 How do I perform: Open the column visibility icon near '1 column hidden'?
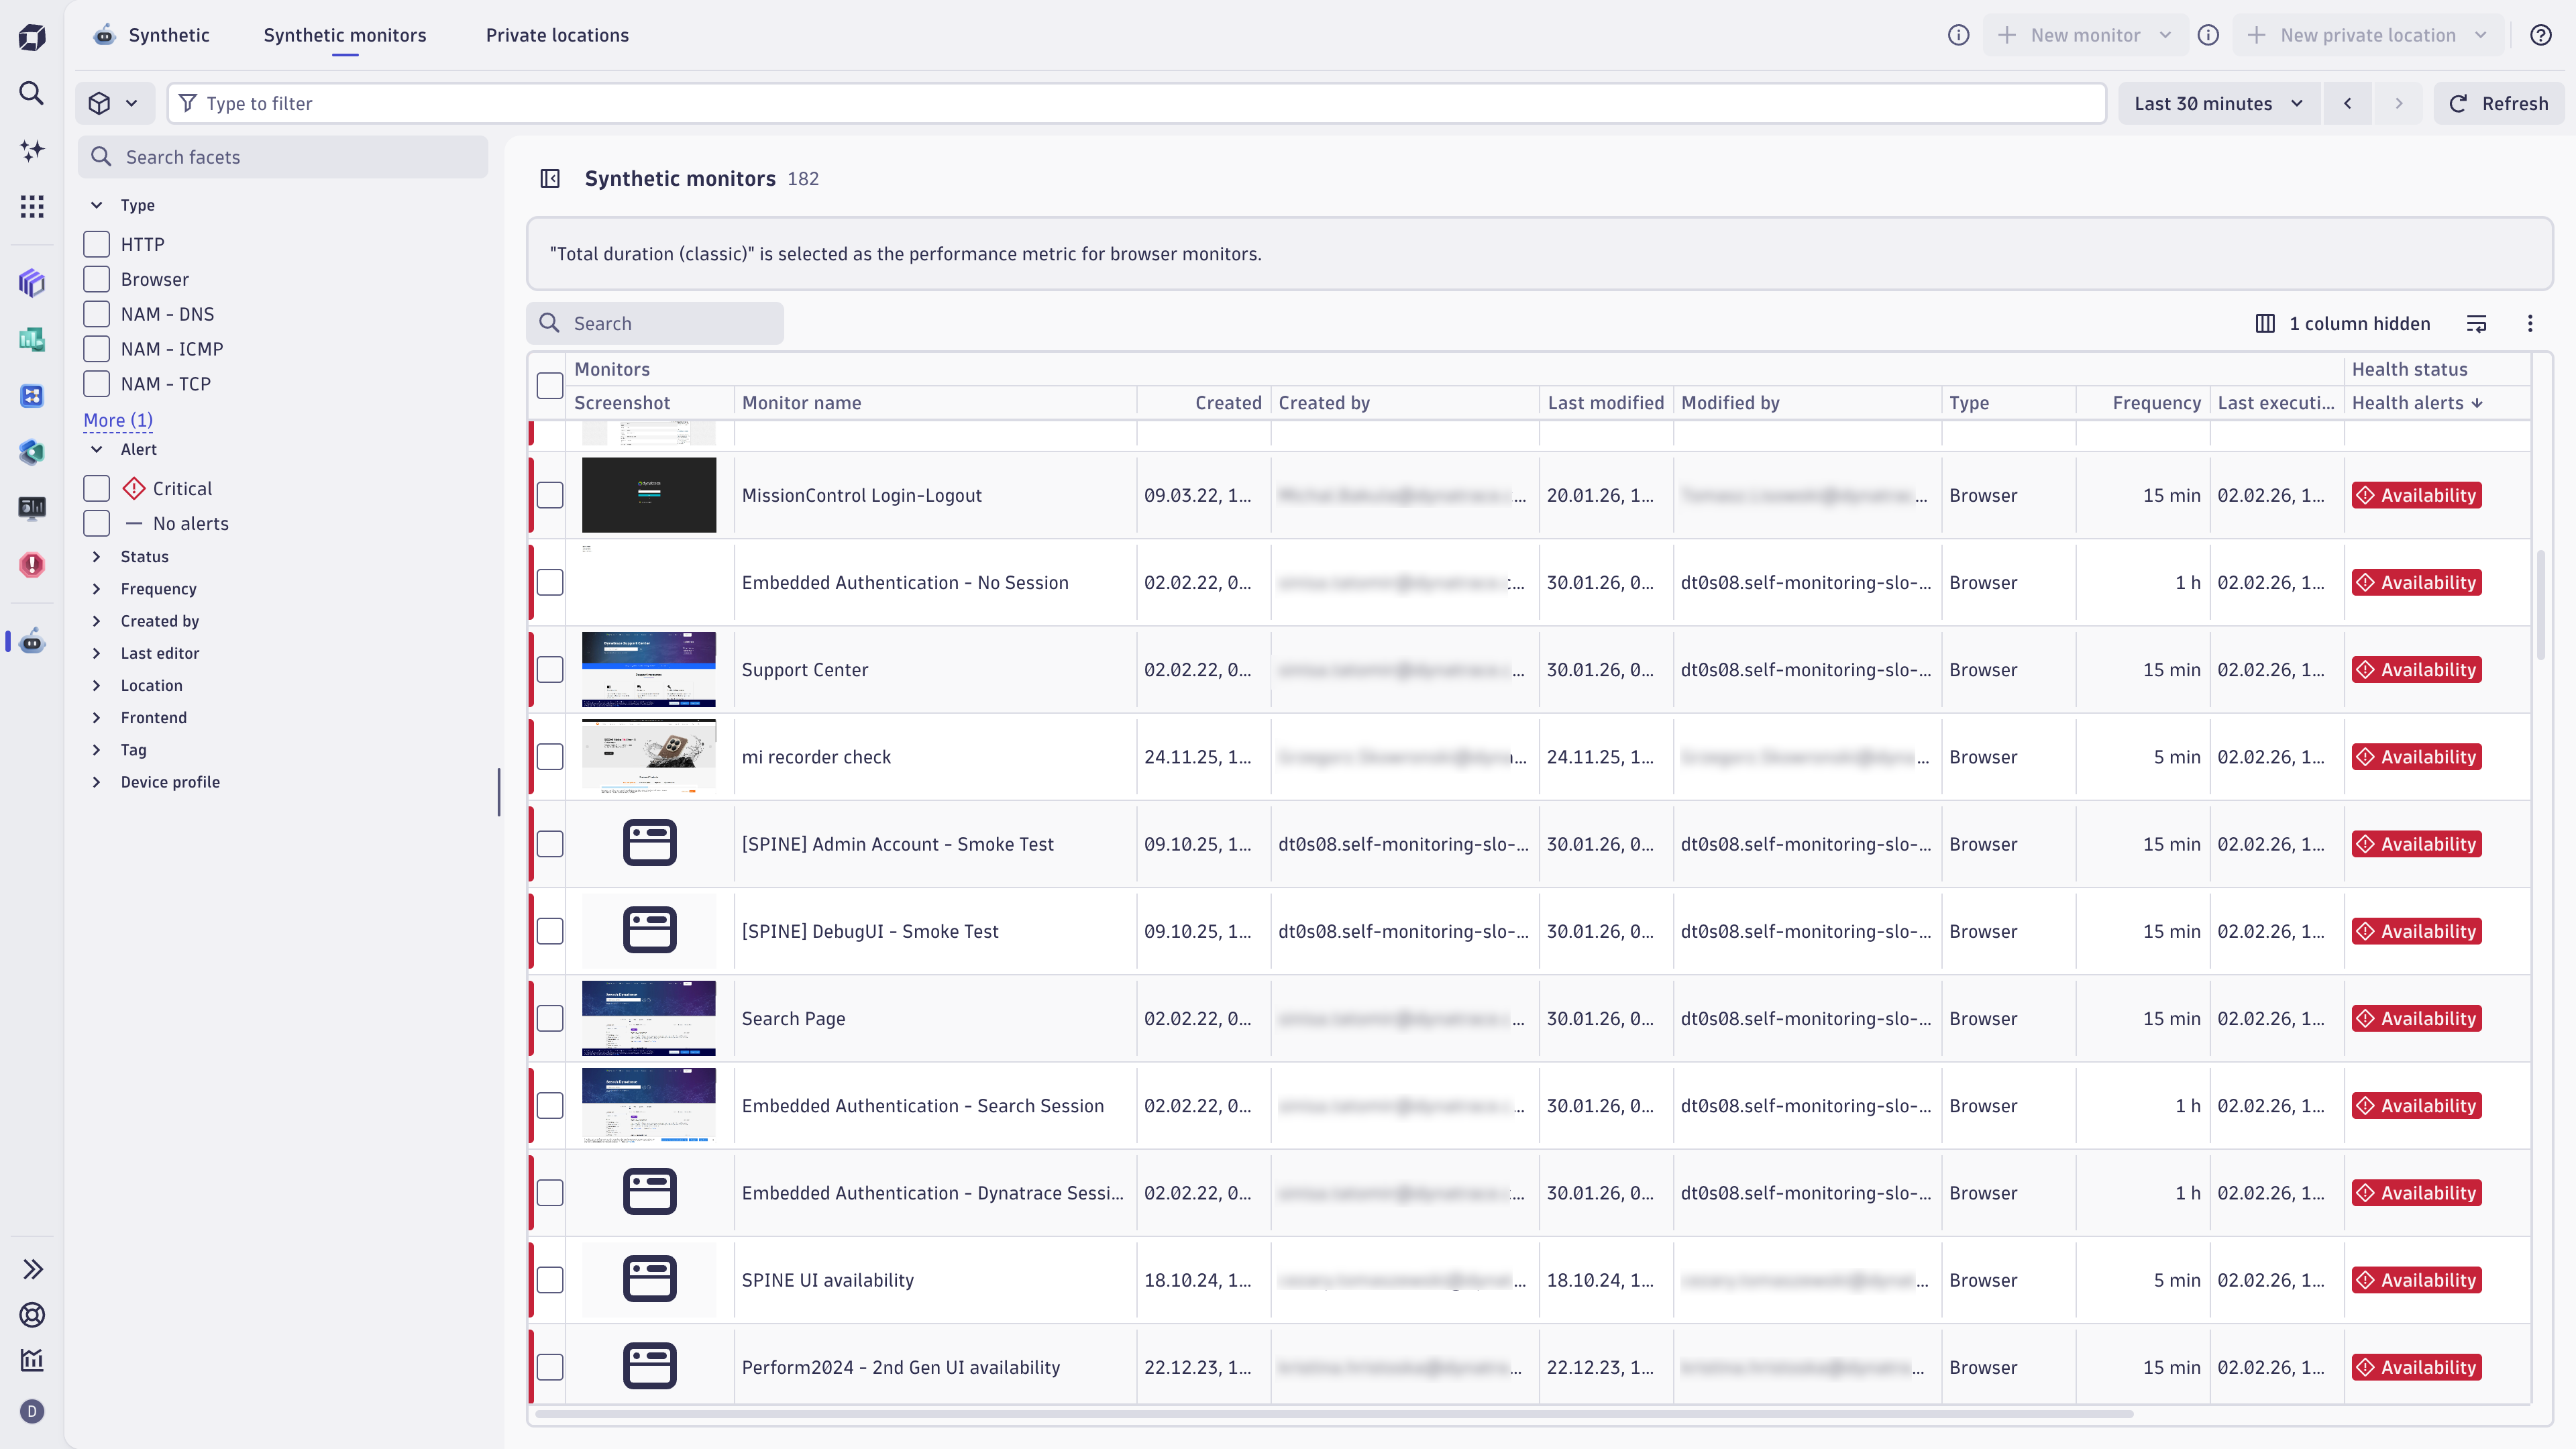(2265, 323)
